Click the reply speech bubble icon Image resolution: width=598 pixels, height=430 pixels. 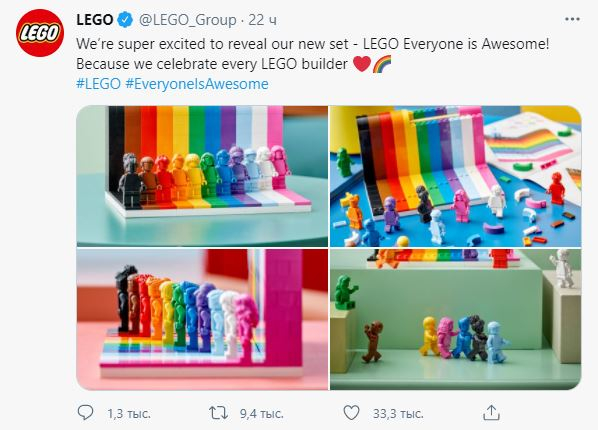point(85,412)
